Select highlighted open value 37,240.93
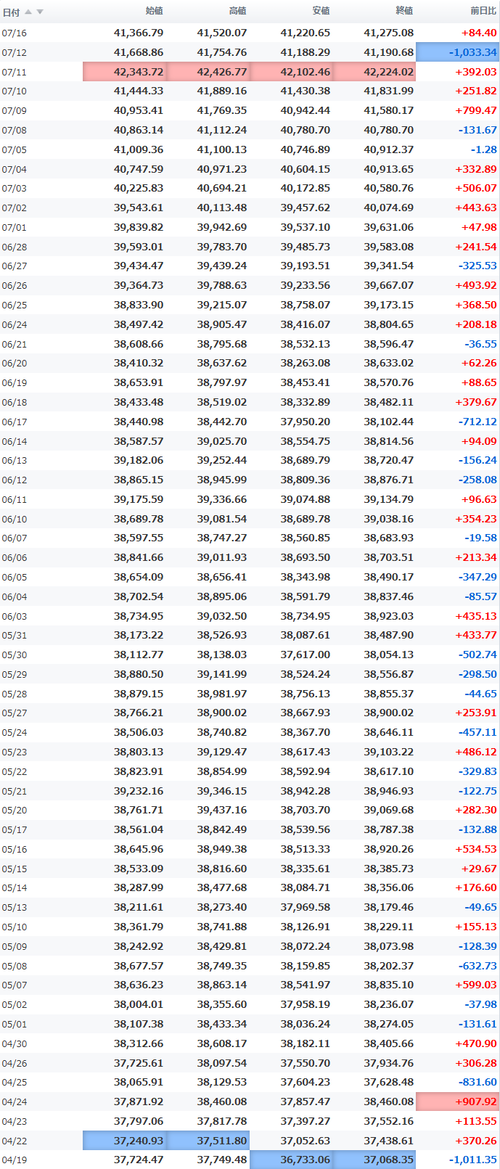The height and width of the screenshot is (1169, 500). tap(124, 1140)
